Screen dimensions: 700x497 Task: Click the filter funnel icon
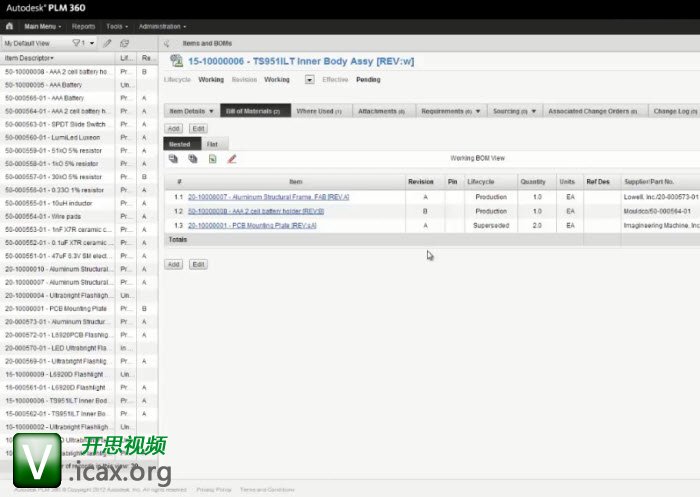76,43
